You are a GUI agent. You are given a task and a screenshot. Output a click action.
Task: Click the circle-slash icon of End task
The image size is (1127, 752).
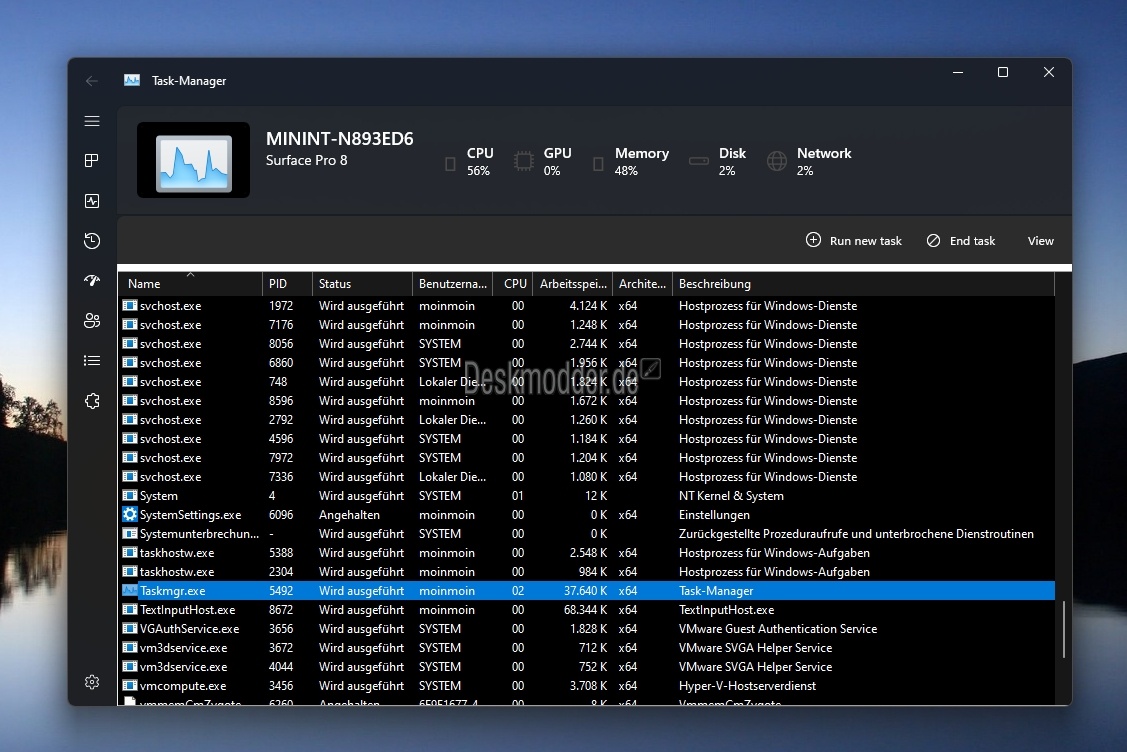click(x=933, y=241)
